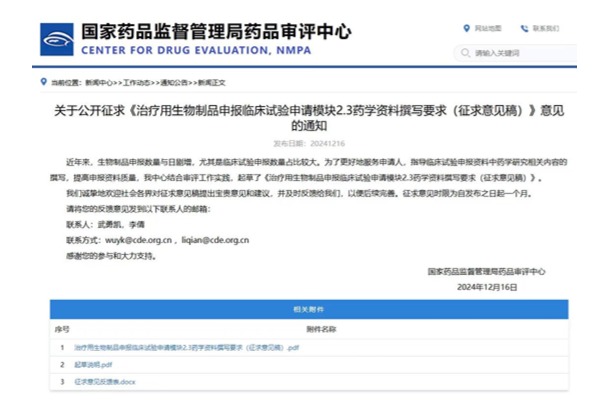Click the signature 国家药品监督管理局药品审评中心 at bottom

coord(486,271)
